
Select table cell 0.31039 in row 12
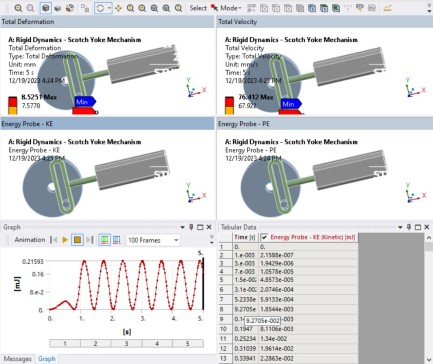click(x=245, y=349)
